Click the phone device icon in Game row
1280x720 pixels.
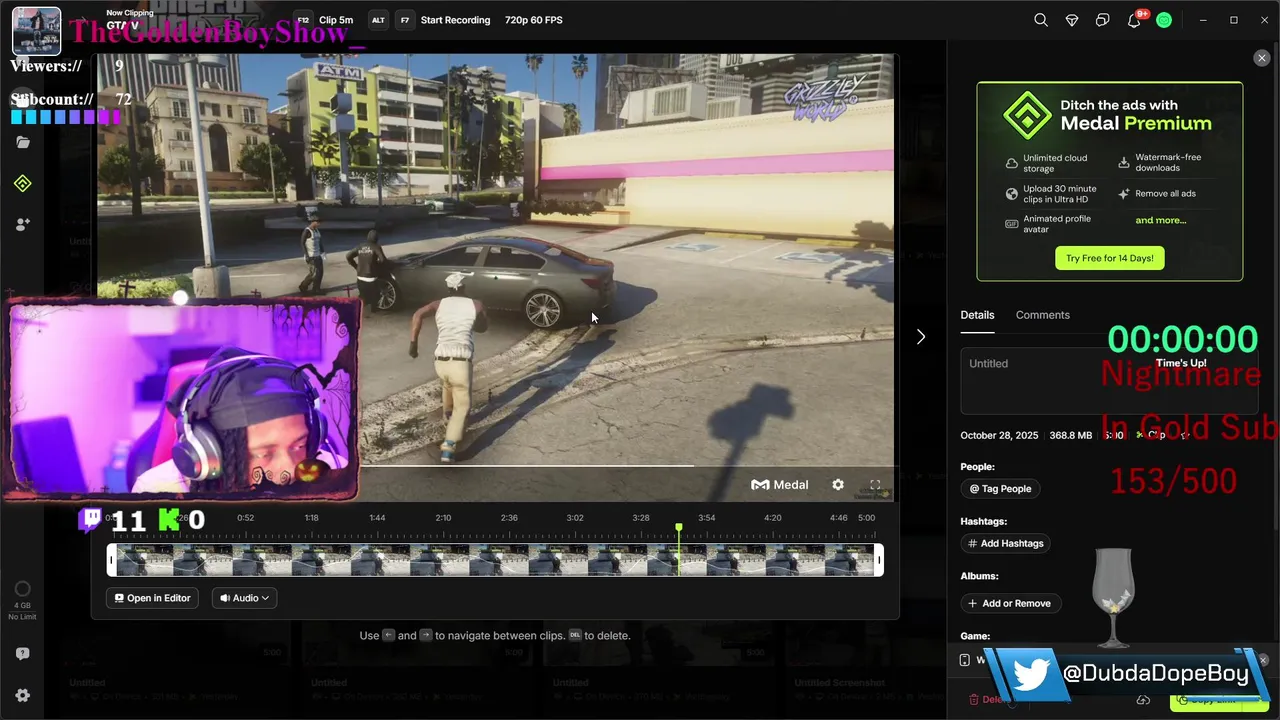point(964,660)
